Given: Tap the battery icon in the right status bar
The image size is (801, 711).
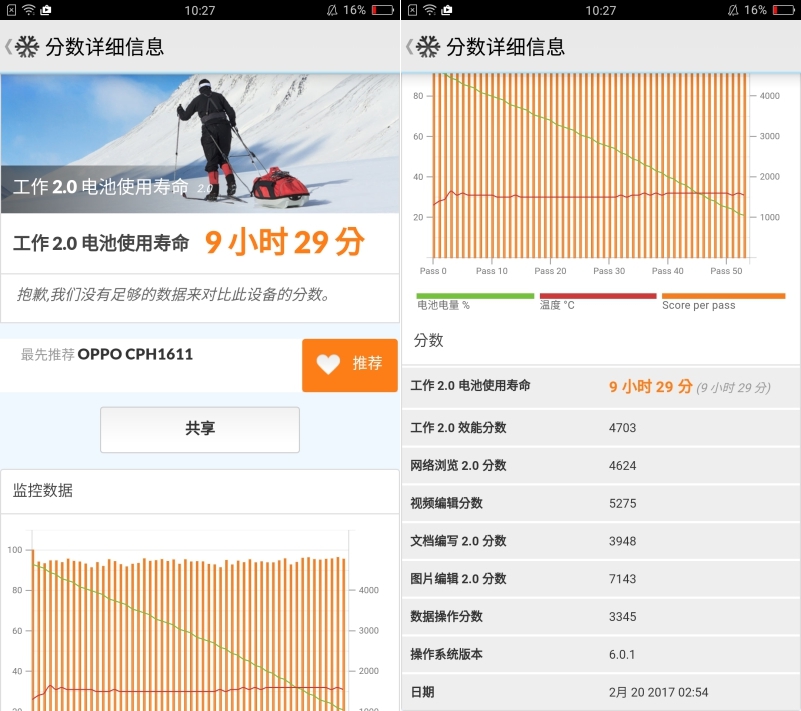Looking at the screenshot, I should pos(784,10).
